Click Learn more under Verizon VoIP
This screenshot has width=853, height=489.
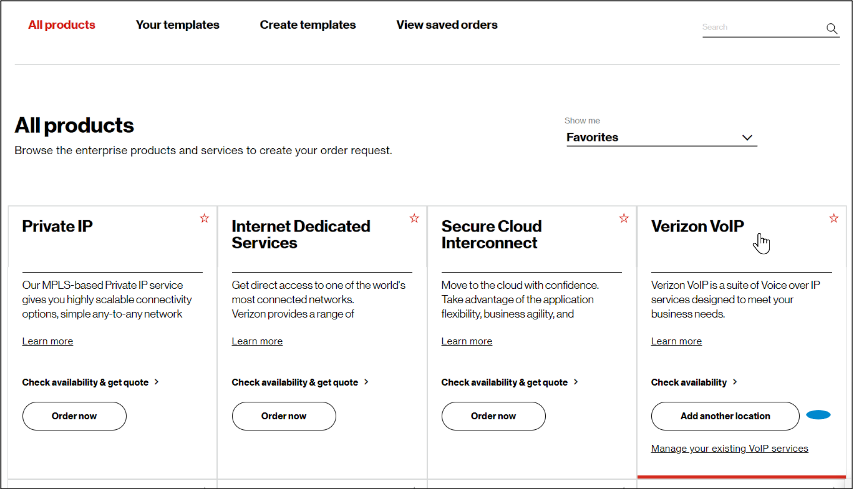[676, 341]
